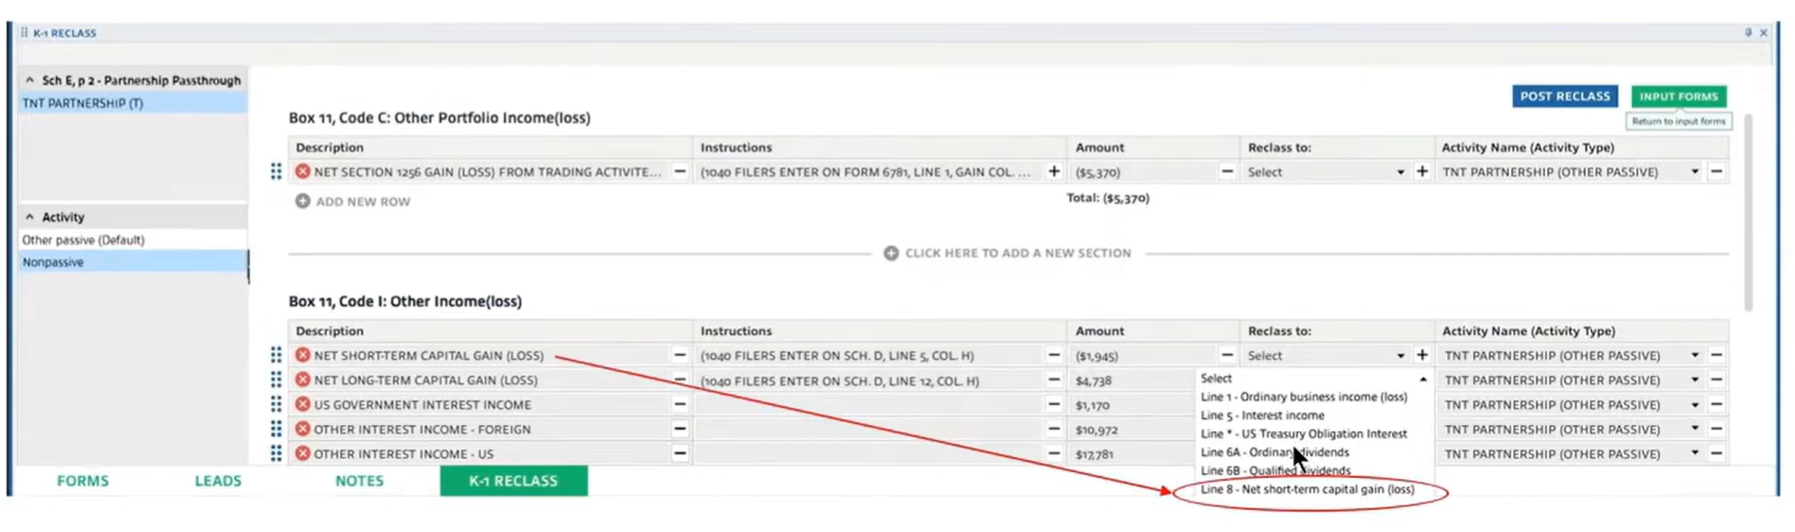Image resolution: width=1795 pixels, height=532 pixels.
Task: Collapse the Activity list section
Action: click(29, 217)
